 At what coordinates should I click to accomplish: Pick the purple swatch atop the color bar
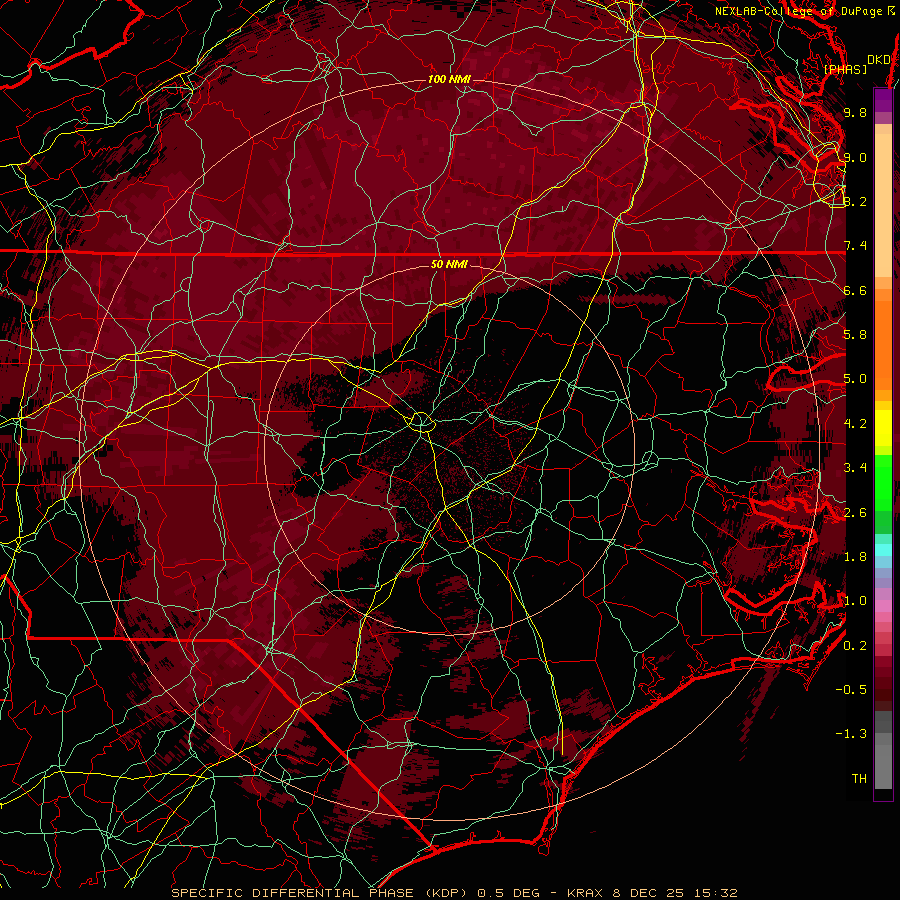883,100
